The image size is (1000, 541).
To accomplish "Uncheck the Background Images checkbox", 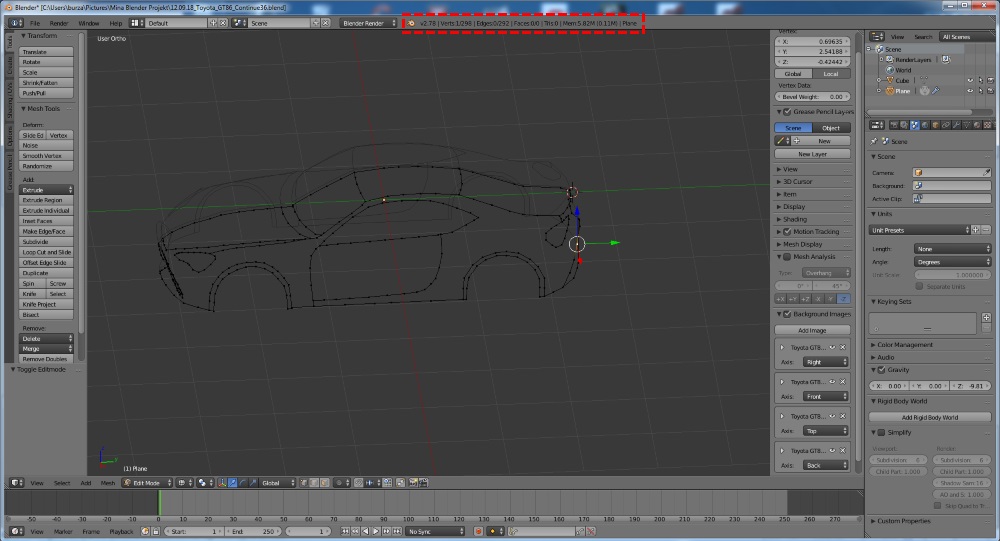I will [x=787, y=314].
